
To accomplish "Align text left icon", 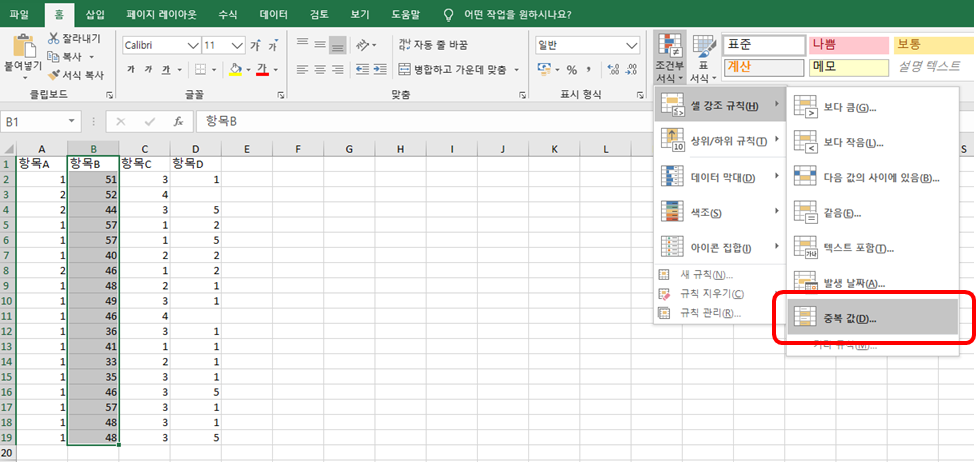I will (x=303, y=69).
